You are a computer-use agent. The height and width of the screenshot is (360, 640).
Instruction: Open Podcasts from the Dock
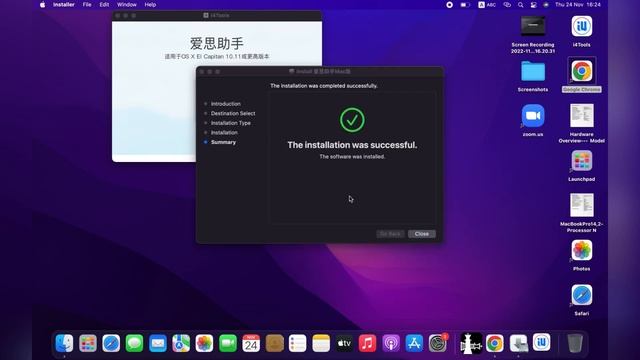pos(391,343)
